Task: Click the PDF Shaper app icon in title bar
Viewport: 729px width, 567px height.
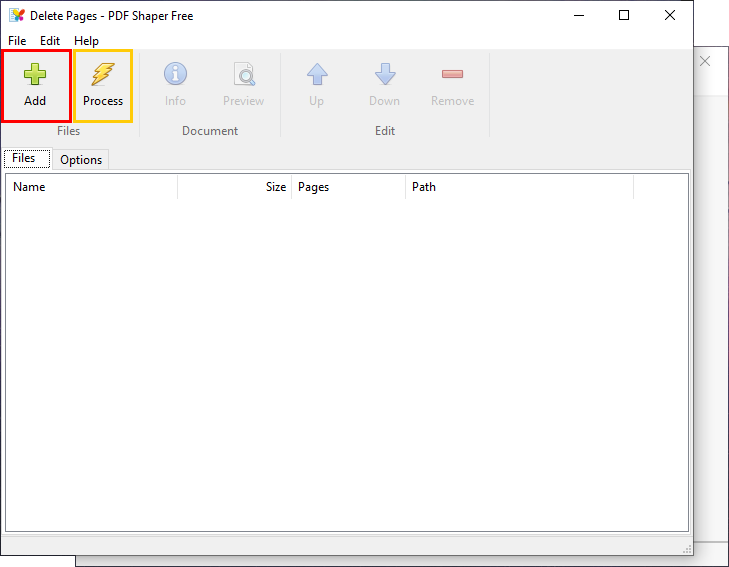Action: 17,15
